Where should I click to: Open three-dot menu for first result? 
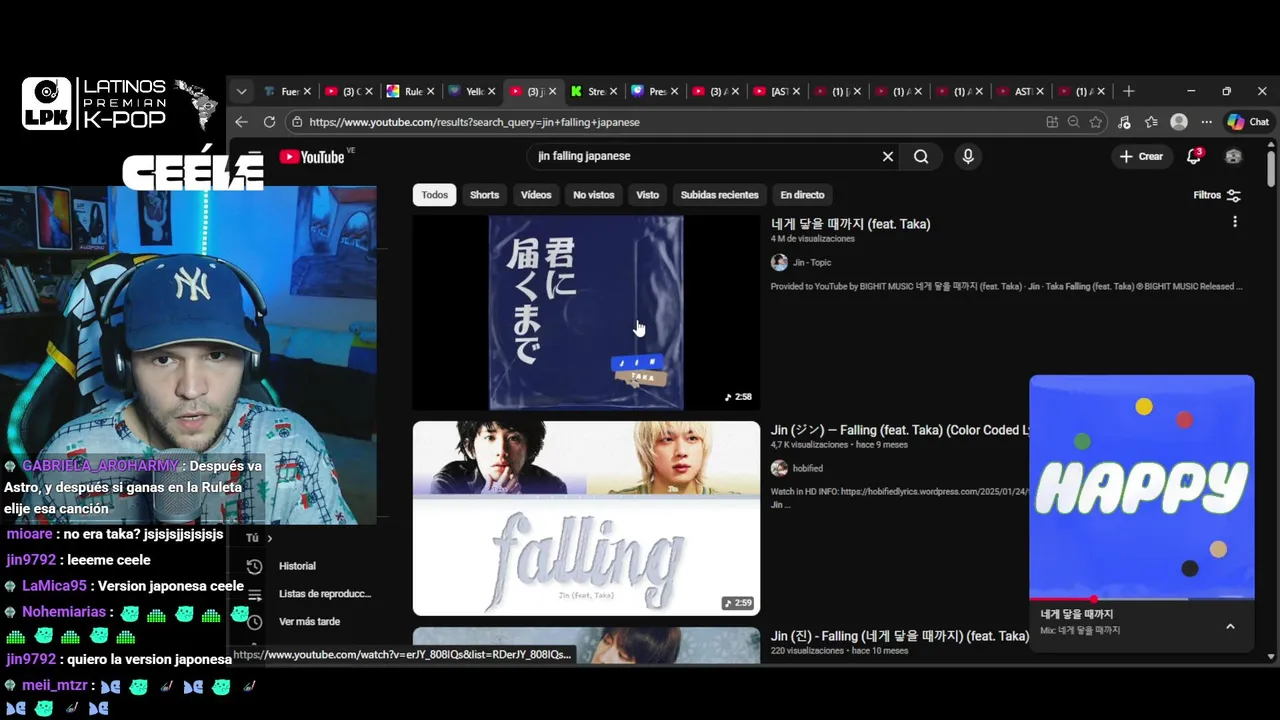click(x=1235, y=222)
